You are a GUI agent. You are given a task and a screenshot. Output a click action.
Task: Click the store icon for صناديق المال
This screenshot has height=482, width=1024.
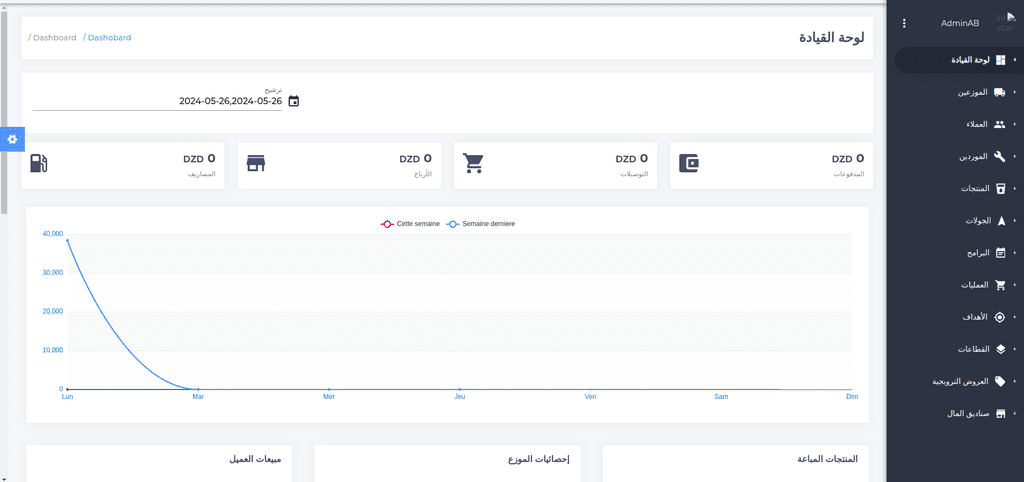point(1000,414)
